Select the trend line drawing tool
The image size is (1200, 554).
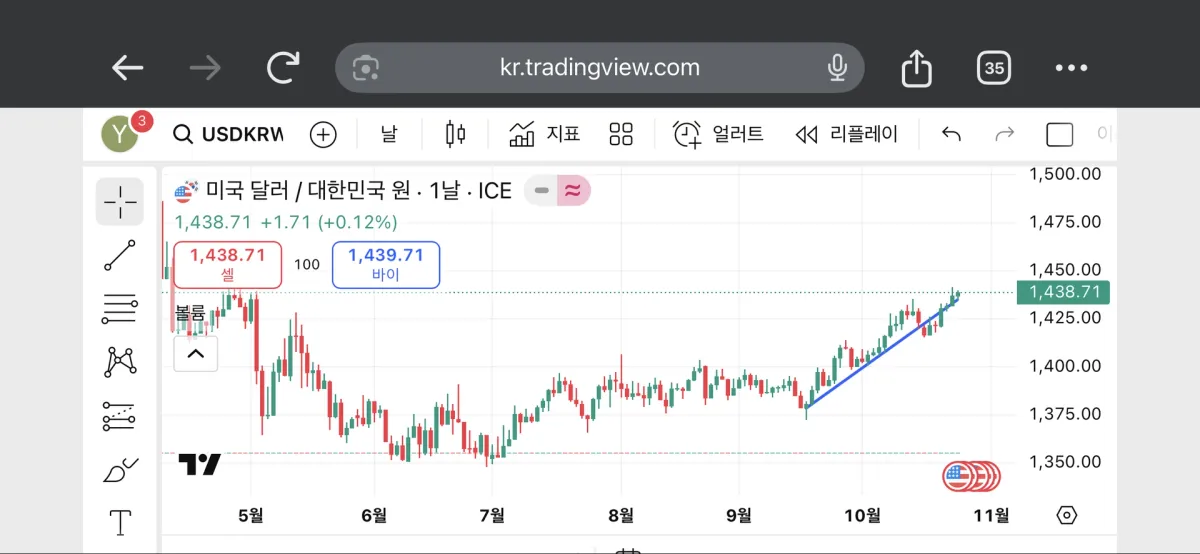[x=120, y=255]
